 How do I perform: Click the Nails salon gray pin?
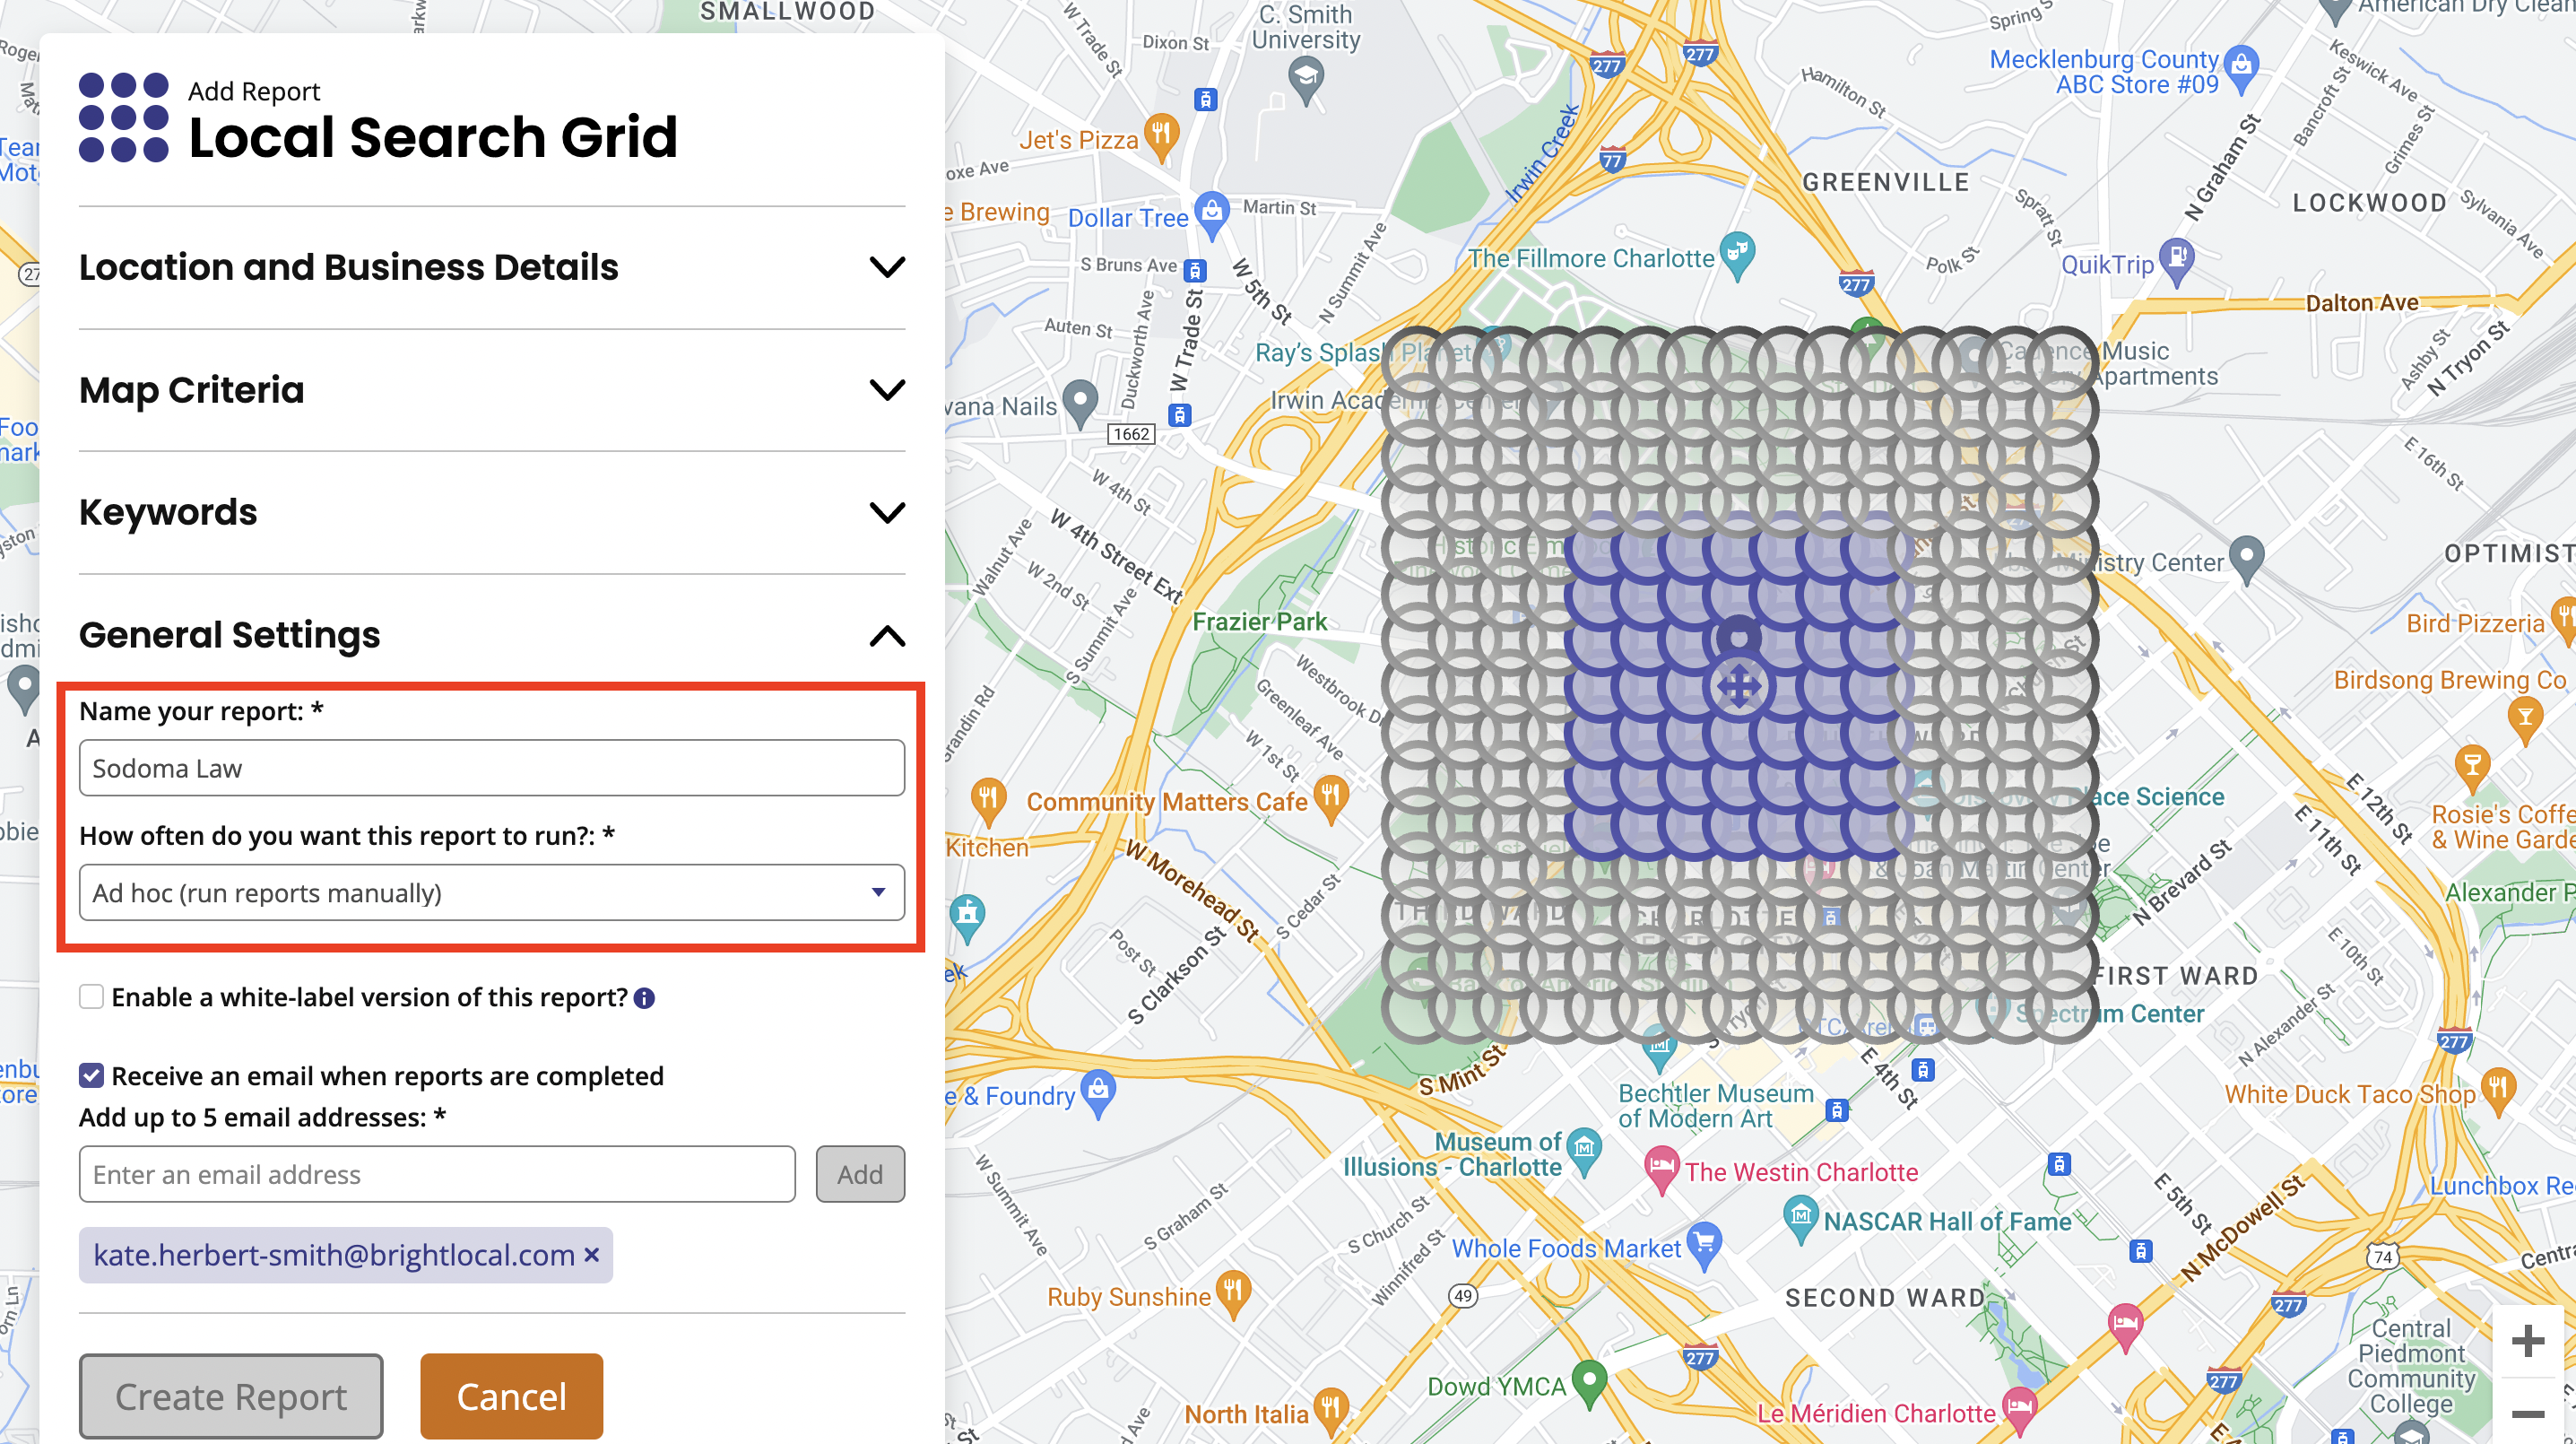click(1080, 403)
